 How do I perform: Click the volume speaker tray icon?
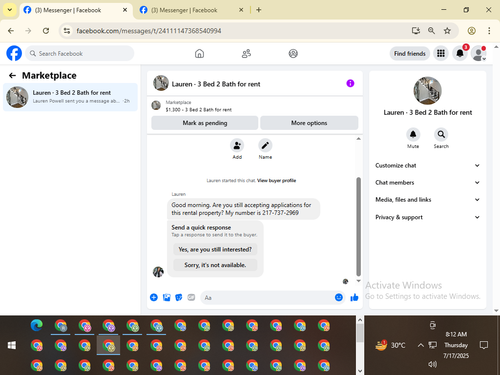click(x=432, y=364)
